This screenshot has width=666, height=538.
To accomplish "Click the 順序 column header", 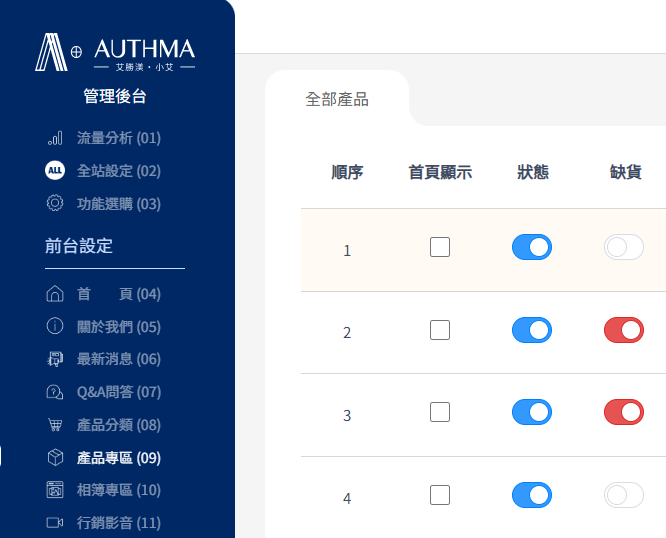I will coord(347,172).
